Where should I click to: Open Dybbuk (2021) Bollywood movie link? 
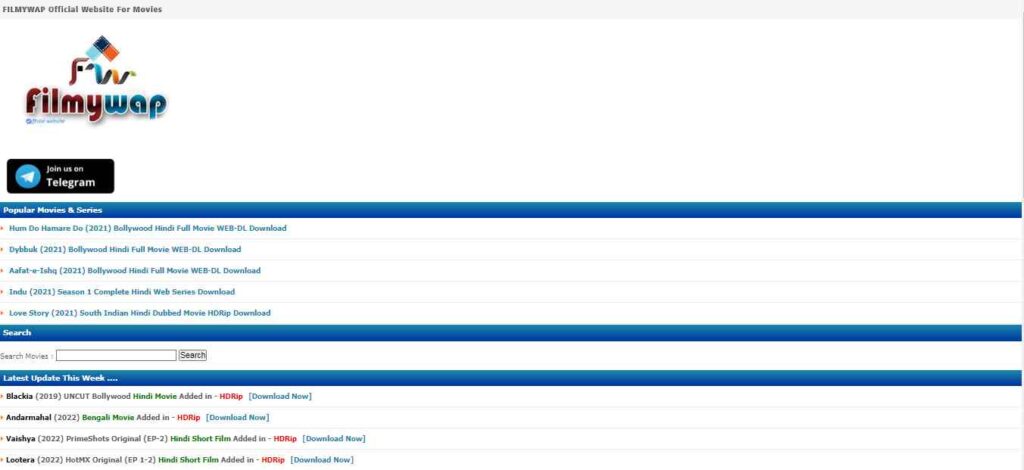coord(125,249)
